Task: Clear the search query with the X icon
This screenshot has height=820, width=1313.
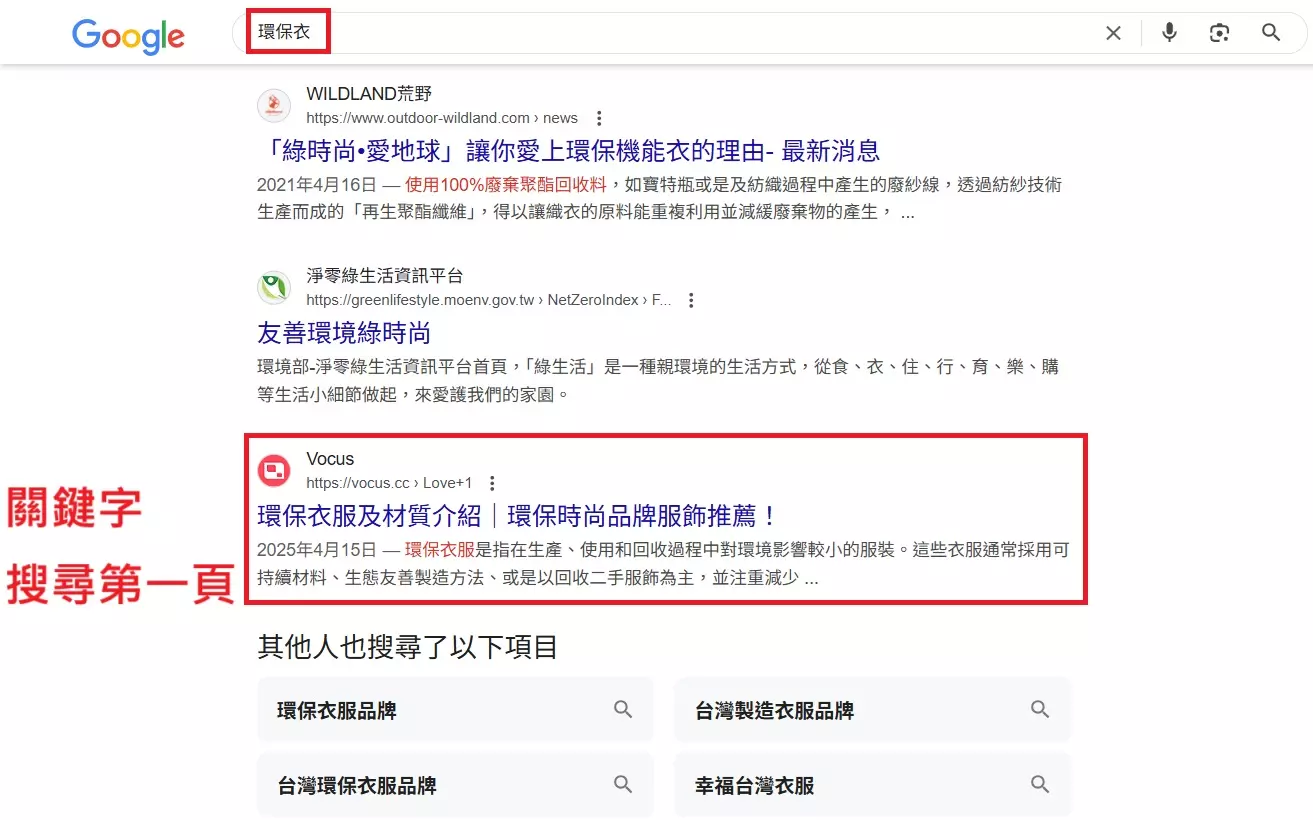Action: 1113,32
